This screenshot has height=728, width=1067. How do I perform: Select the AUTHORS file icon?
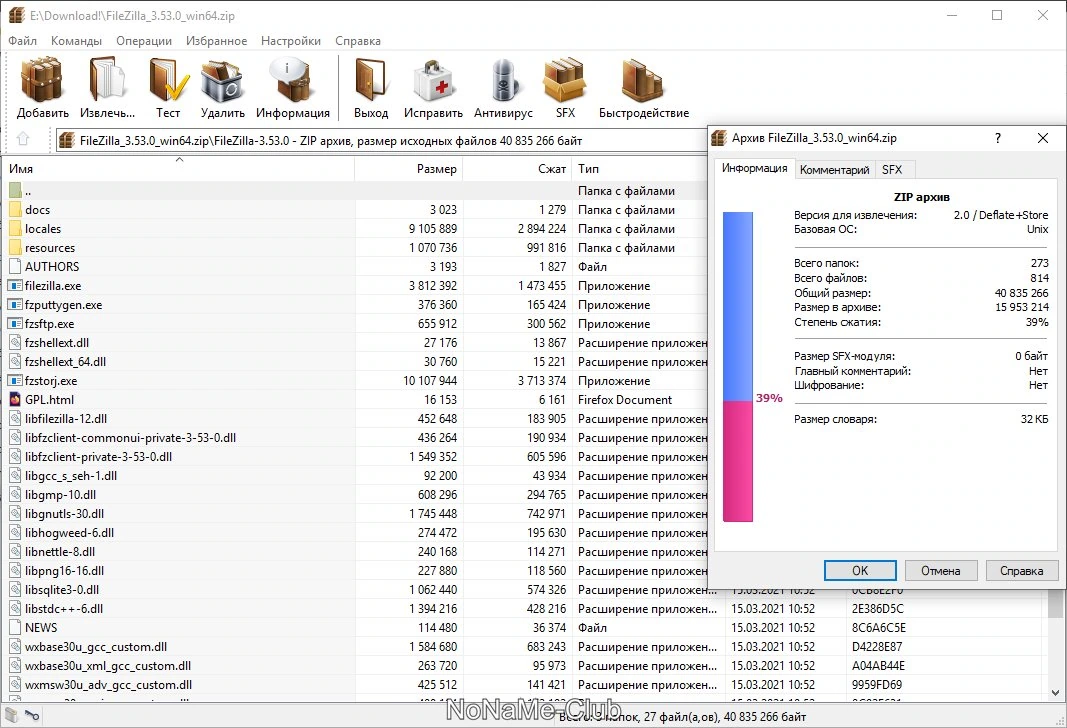click(x=16, y=267)
